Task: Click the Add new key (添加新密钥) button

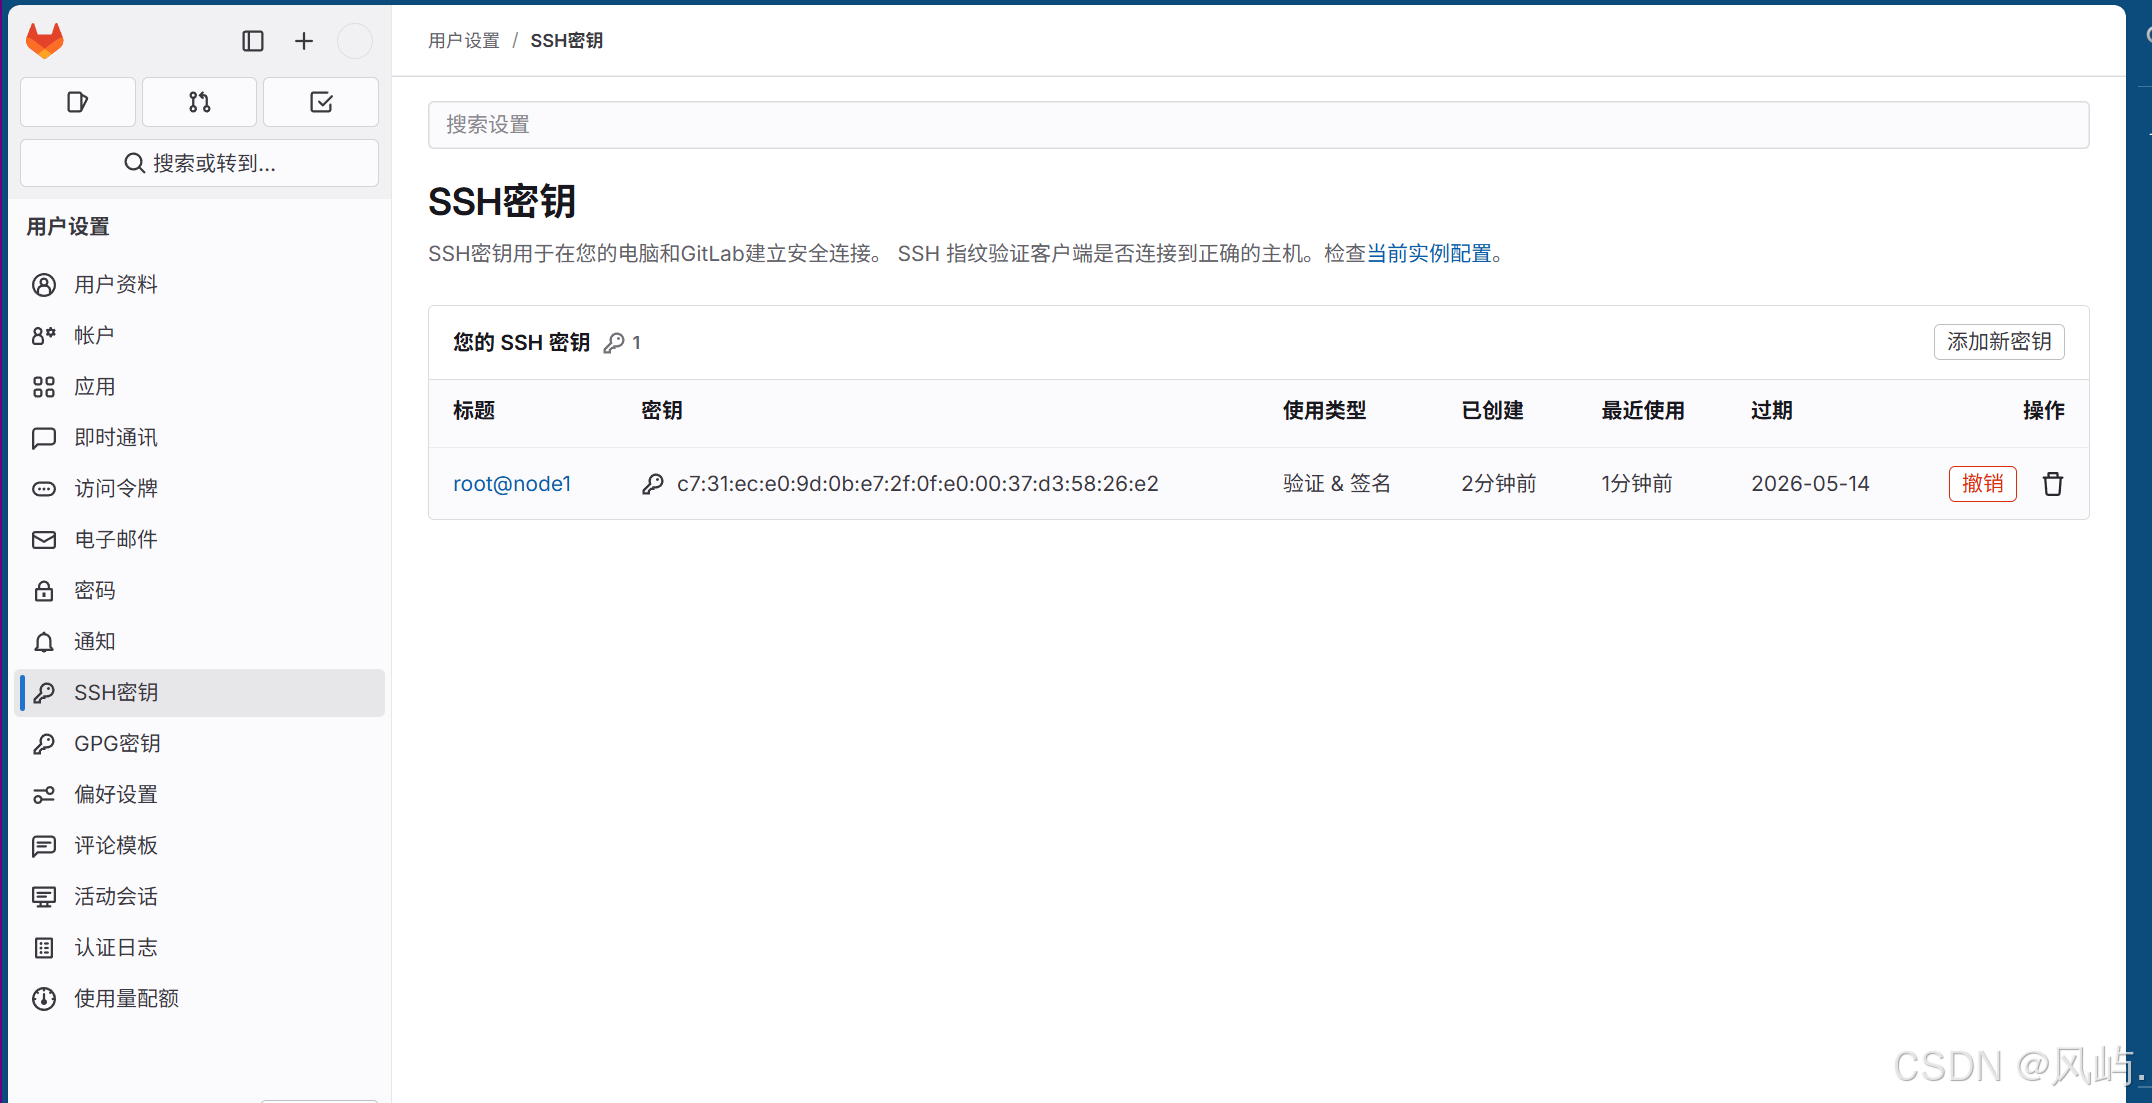Action: point(1998,342)
